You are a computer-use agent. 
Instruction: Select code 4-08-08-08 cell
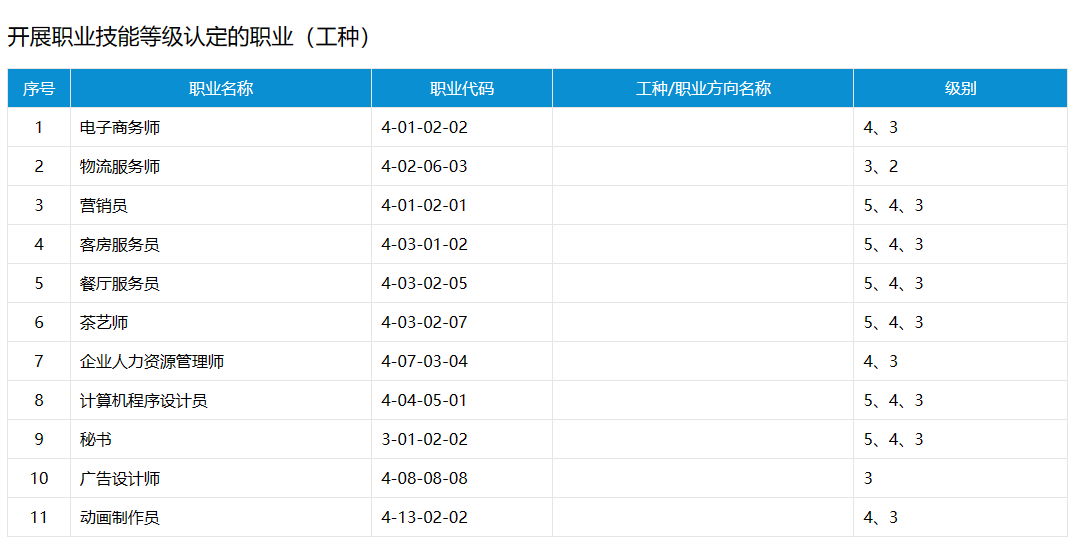coord(462,478)
